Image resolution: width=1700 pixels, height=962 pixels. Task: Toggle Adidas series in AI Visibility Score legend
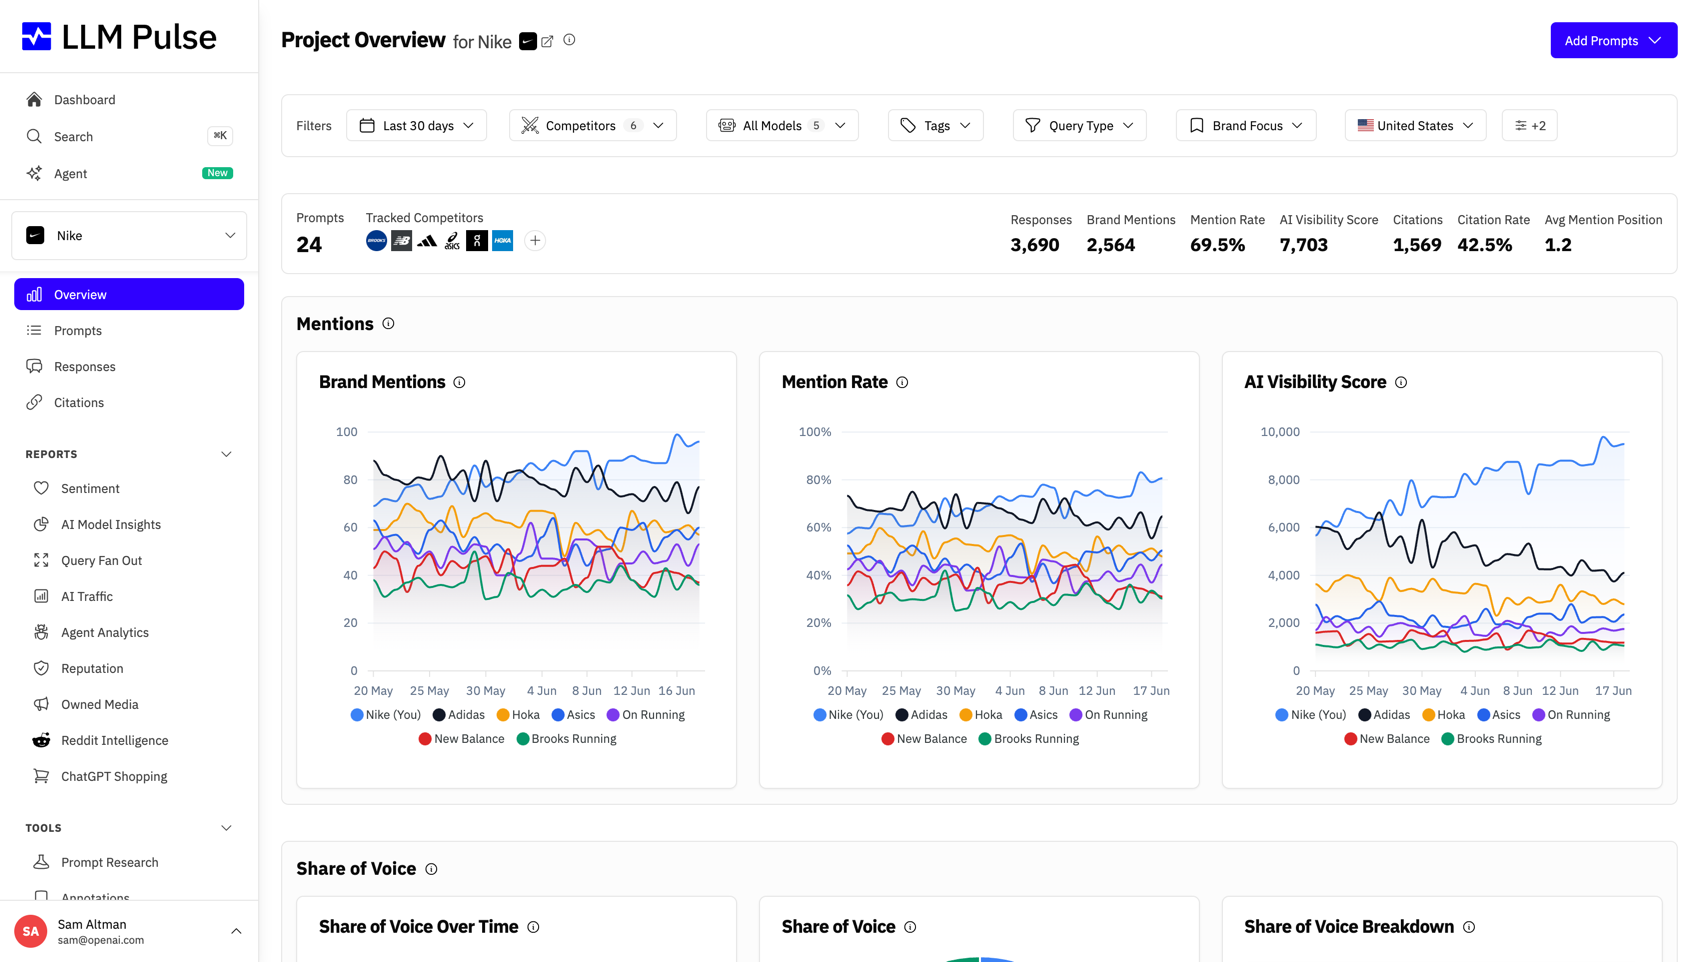point(1384,715)
